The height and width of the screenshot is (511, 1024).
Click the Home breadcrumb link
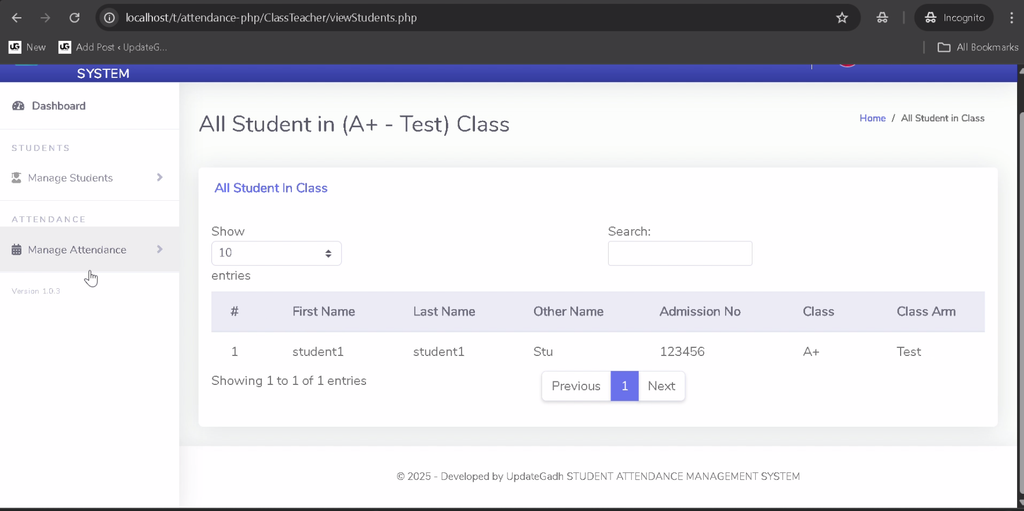click(x=872, y=118)
